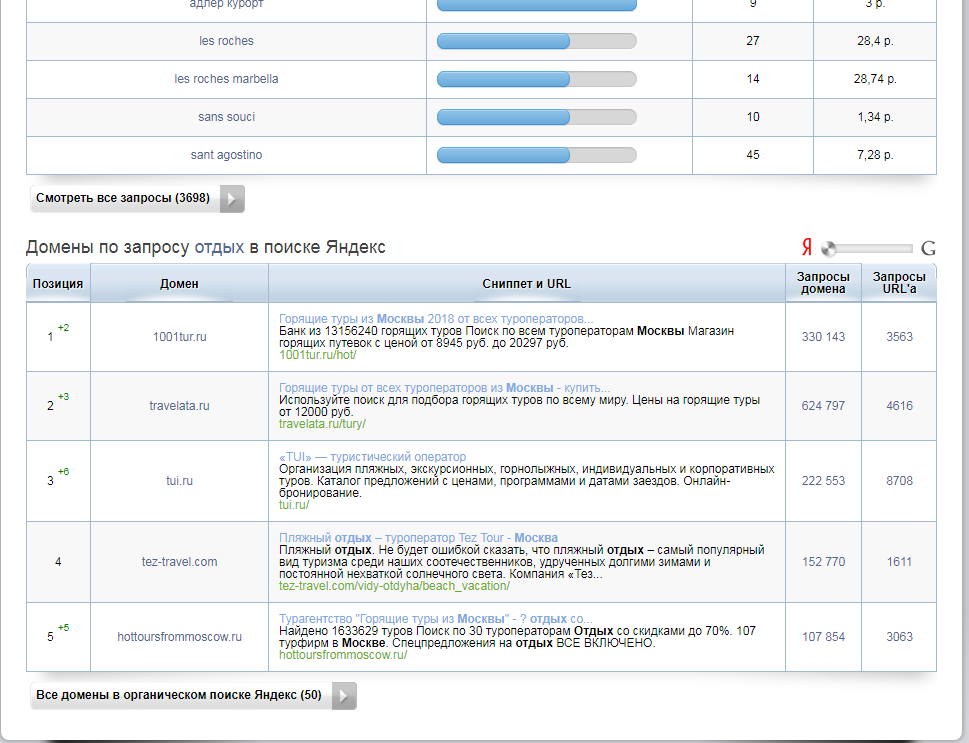
Task: Open snippet 'Турагентство "Горящие туры из Москвы"'
Action: pos(436,619)
